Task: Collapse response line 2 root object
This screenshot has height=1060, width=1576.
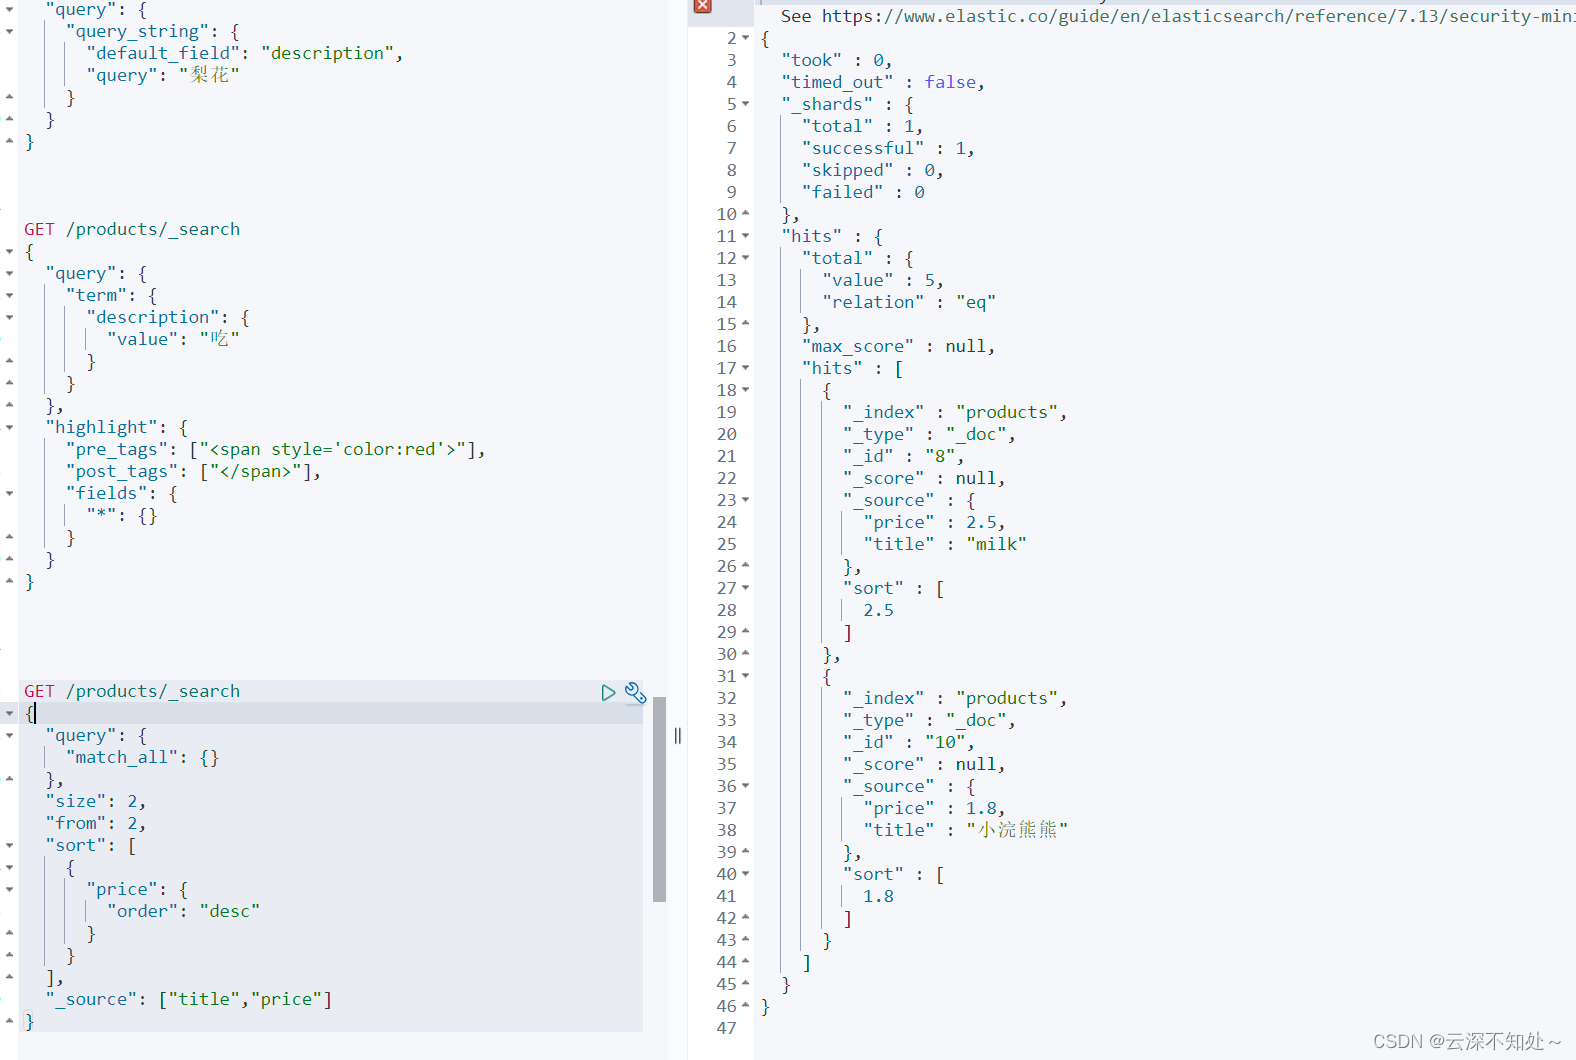Action: 745,38
